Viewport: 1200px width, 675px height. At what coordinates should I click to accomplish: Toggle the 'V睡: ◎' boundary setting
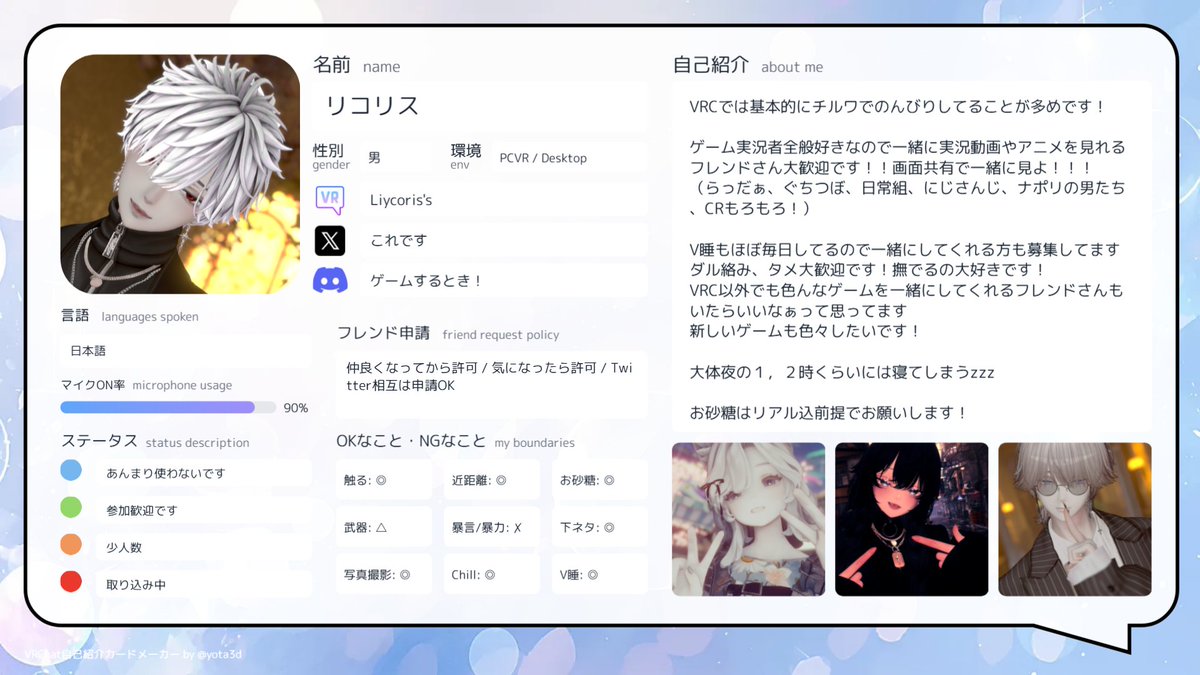[599, 574]
